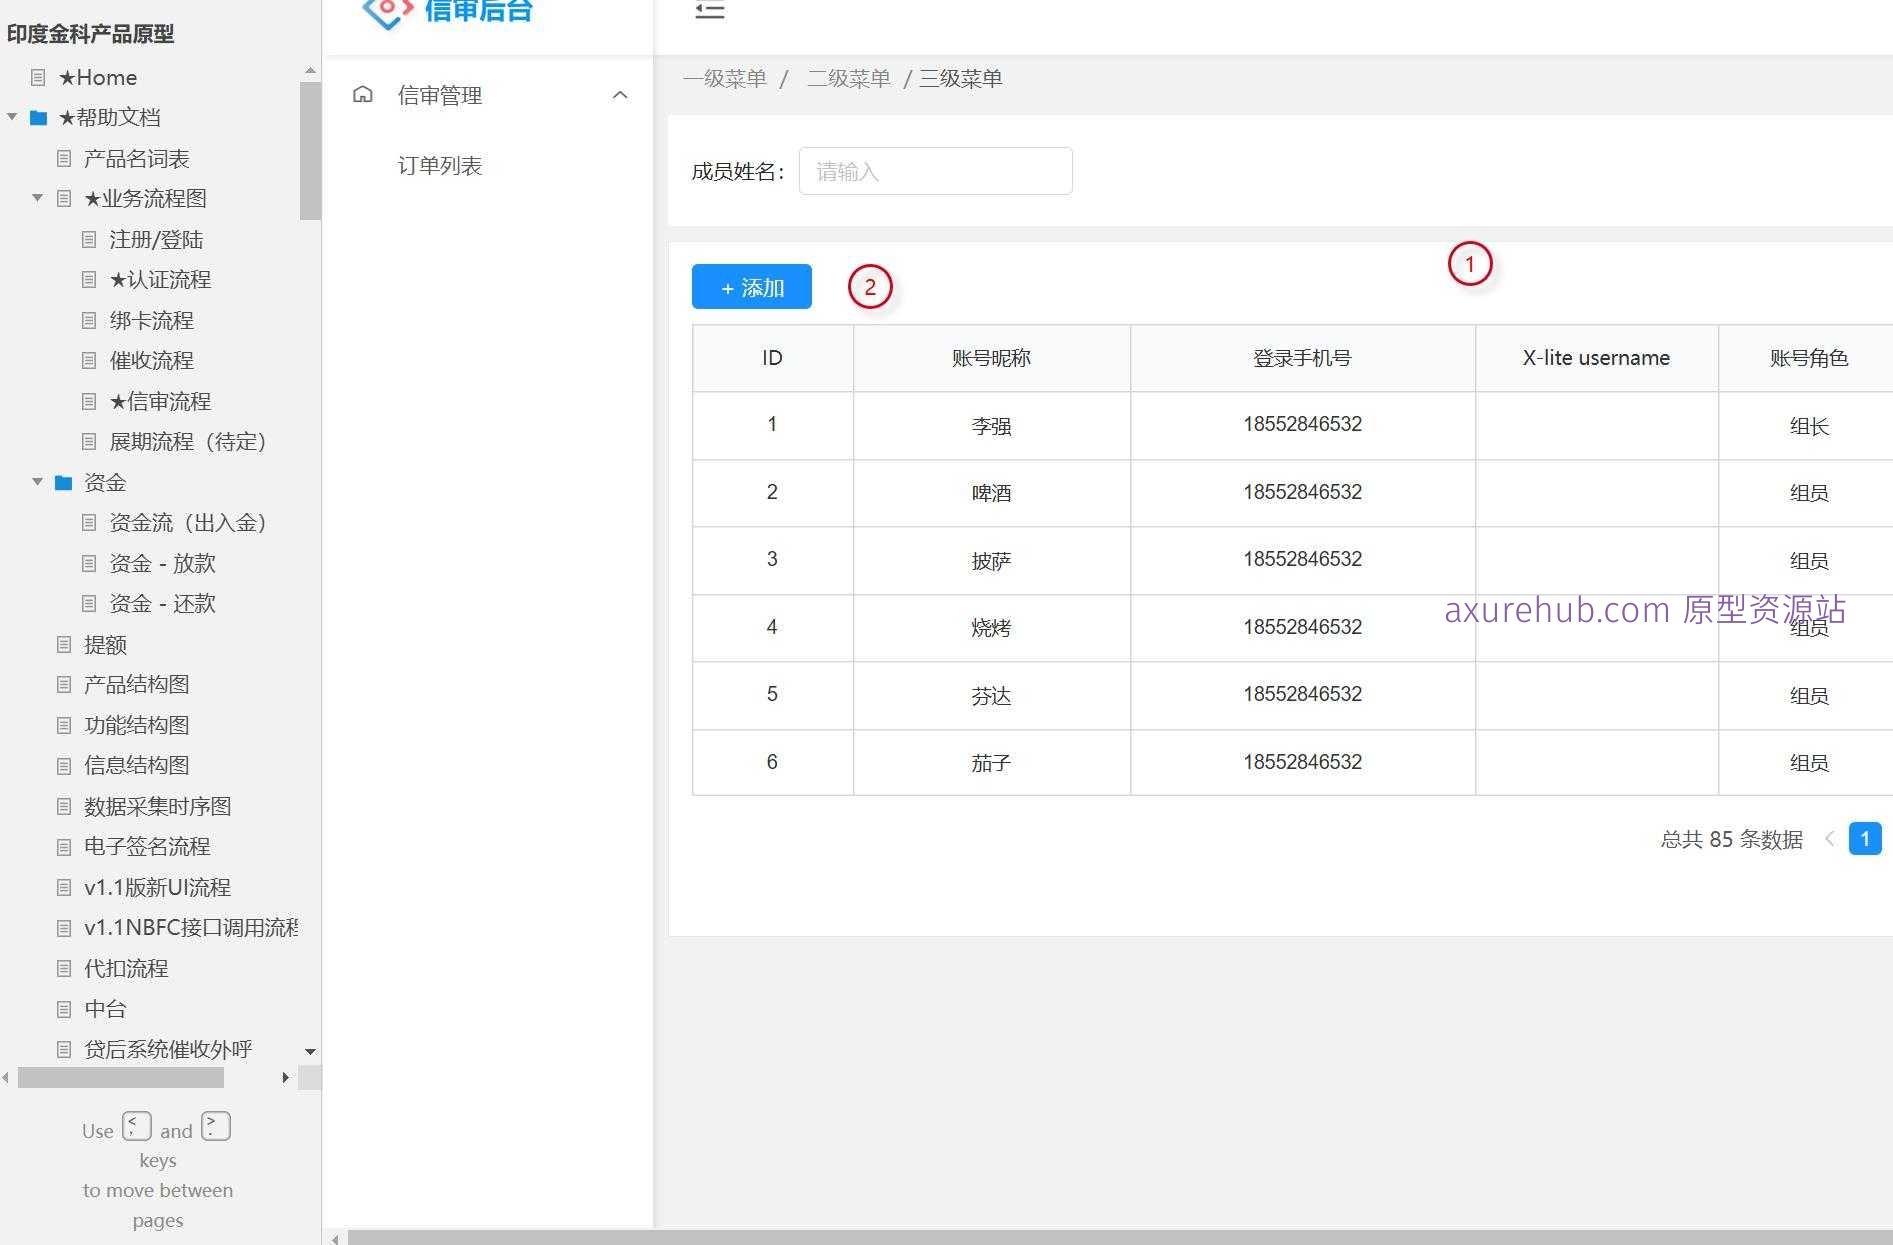Screen dimensions: 1893x1245
Task: Click the folder icon beside ★帮助文档
Action: point(38,117)
